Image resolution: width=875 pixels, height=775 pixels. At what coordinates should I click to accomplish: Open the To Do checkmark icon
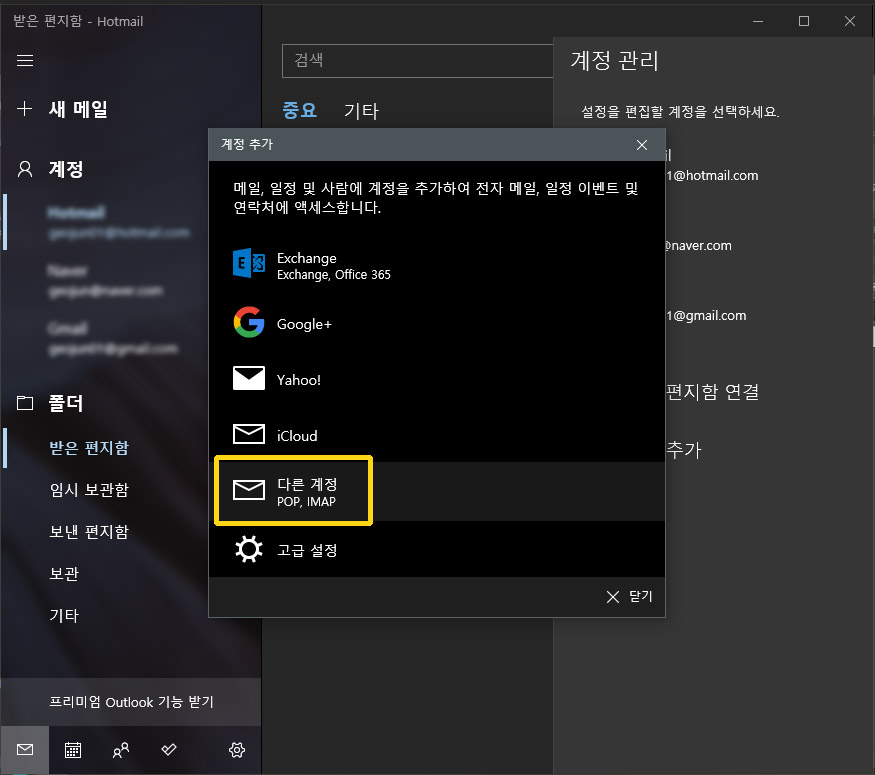pyautogui.click(x=169, y=749)
